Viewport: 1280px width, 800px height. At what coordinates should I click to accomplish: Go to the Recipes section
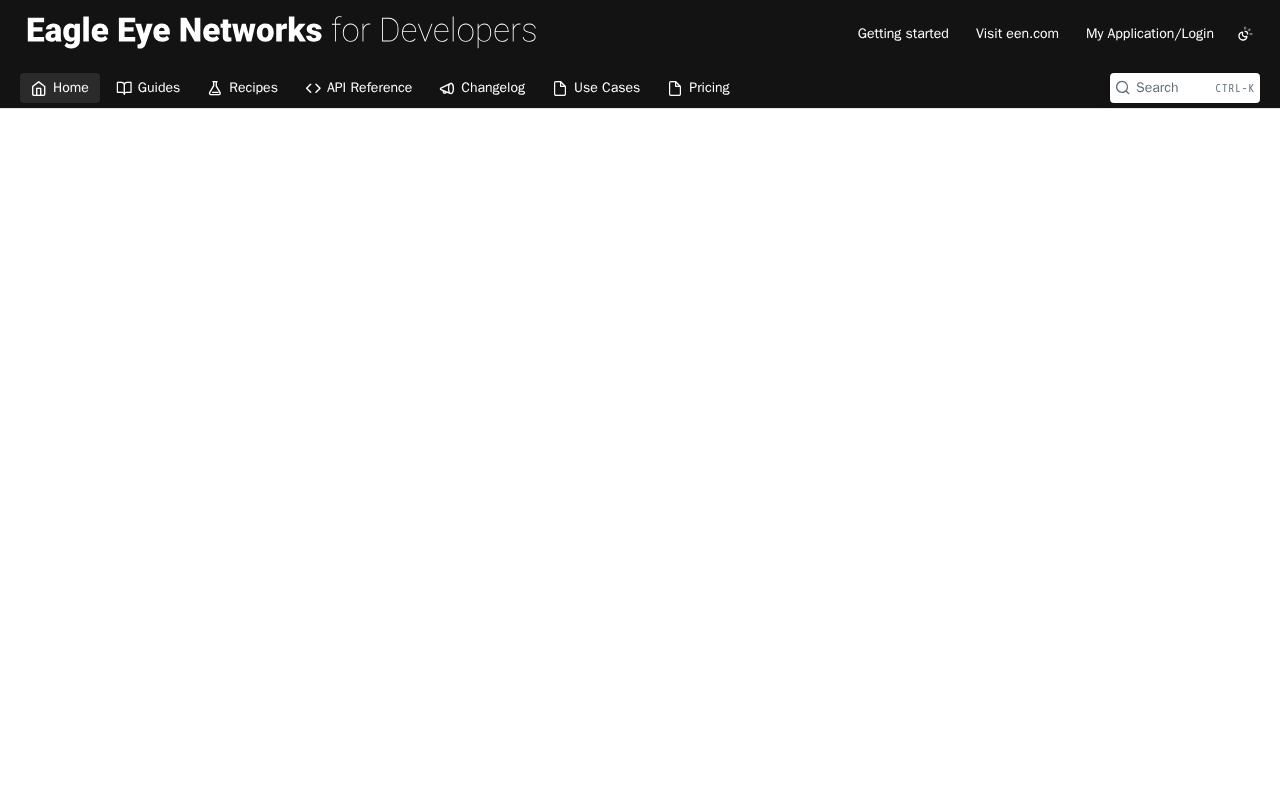(x=243, y=88)
